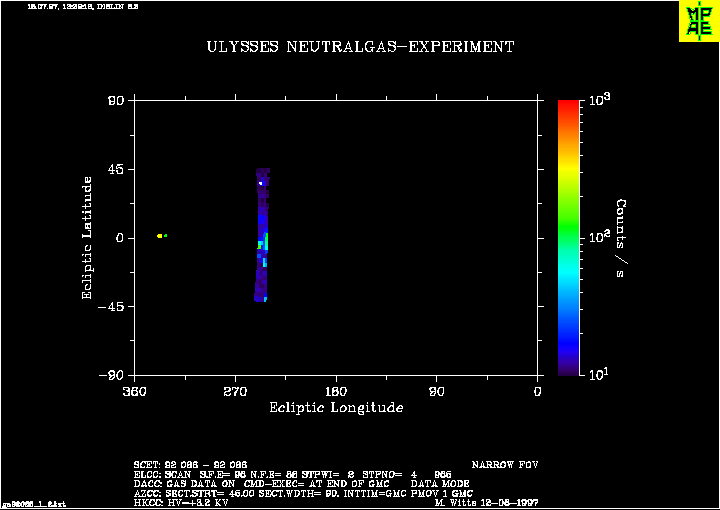Click the 90 latitude tick label at top
The image size is (720, 510).
(117, 101)
